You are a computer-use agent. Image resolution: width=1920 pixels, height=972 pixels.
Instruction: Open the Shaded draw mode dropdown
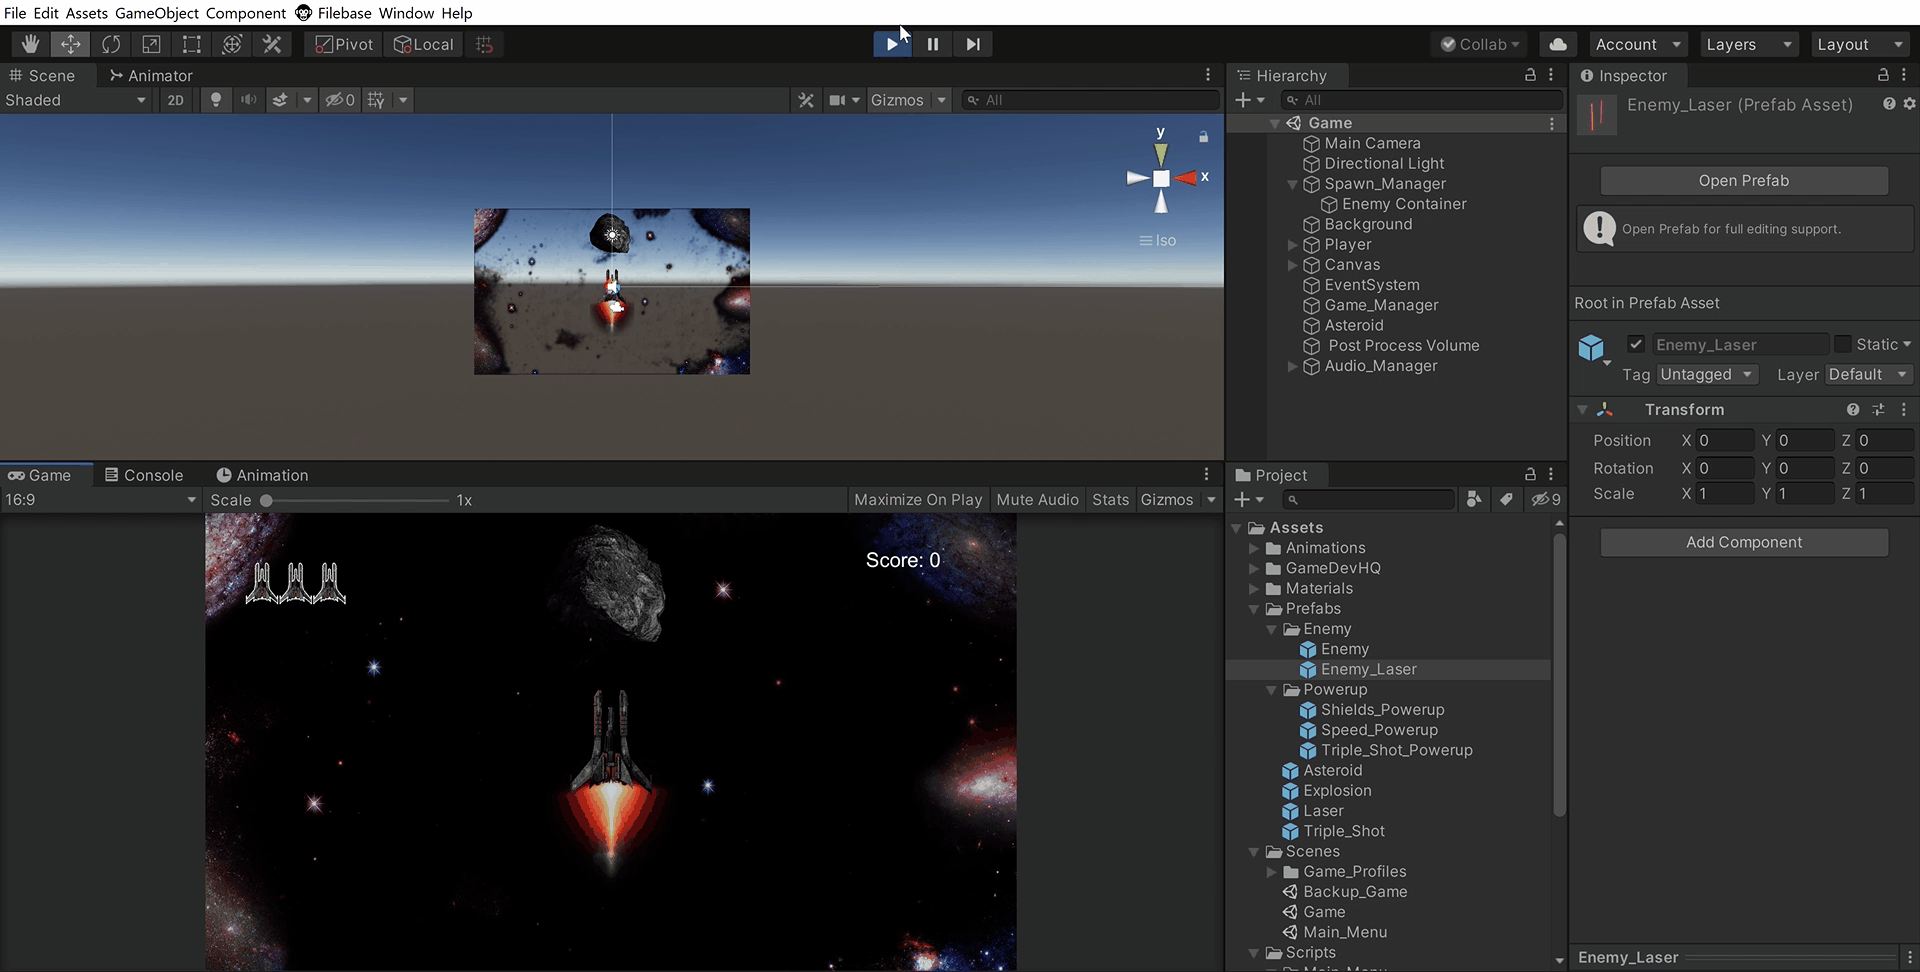[x=76, y=100]
